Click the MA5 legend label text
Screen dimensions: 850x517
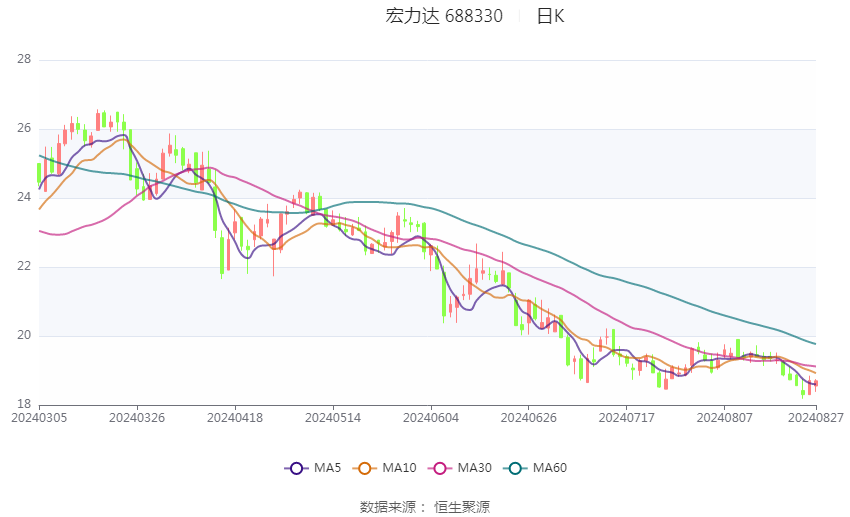click(327, 468)
